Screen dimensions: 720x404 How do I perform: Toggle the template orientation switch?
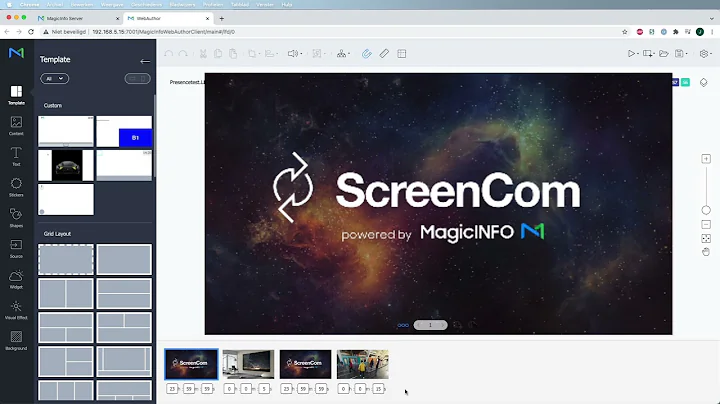tap(137, 79)
